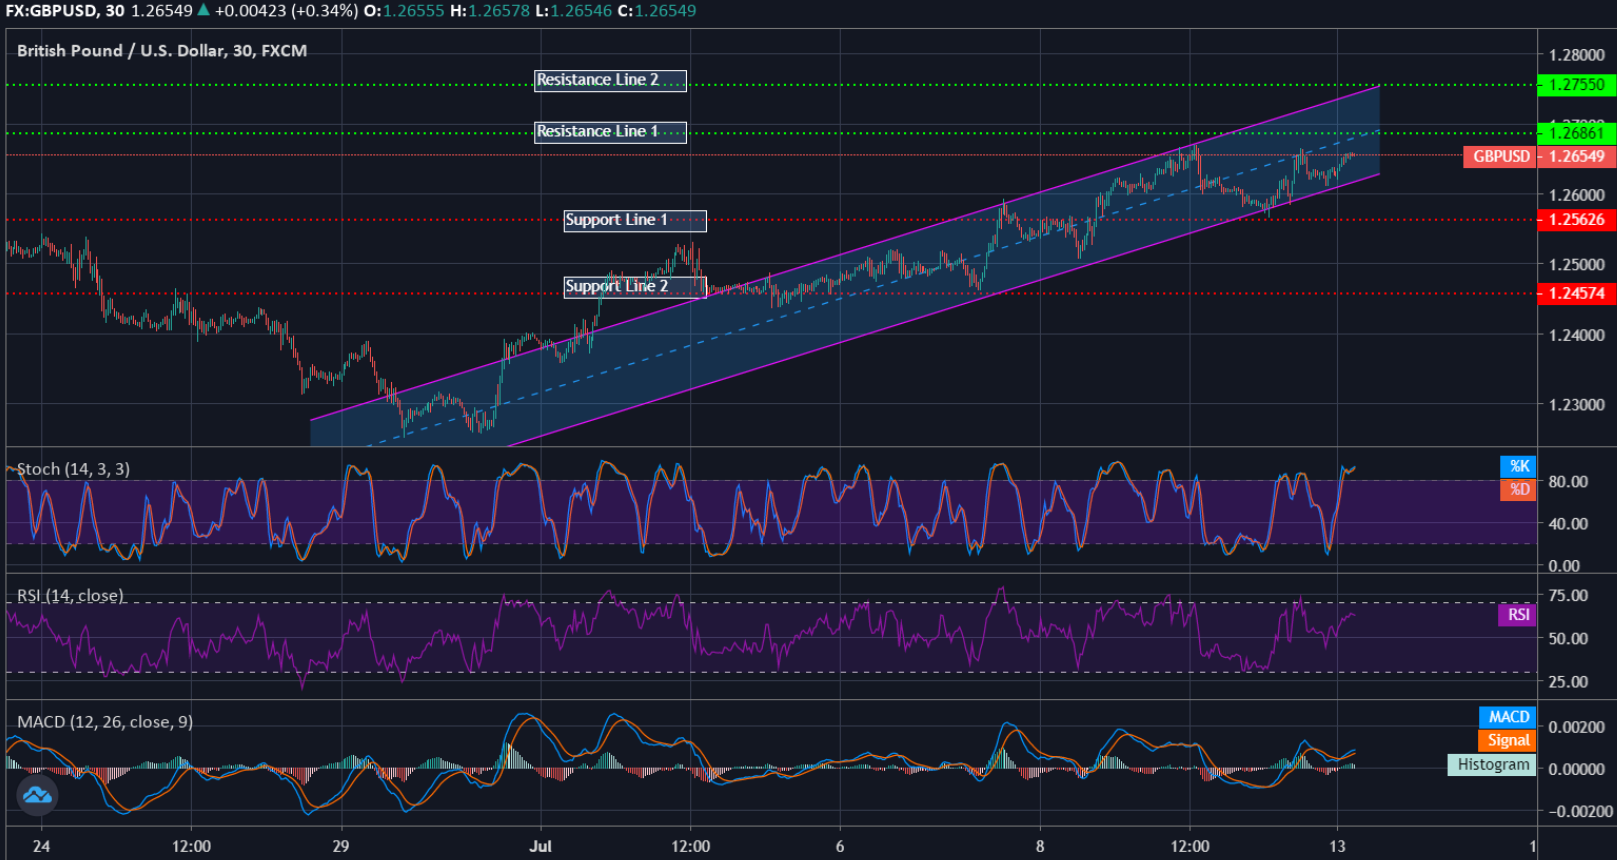
Task: Click the 1.27550 green price tag
Action: pos(1576,85)
